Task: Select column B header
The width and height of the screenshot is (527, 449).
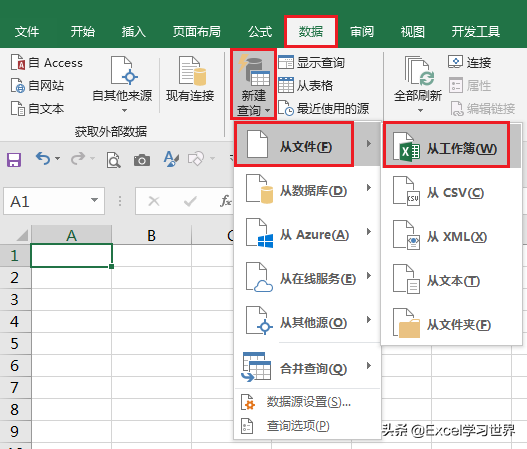Action: click(152, 235)
